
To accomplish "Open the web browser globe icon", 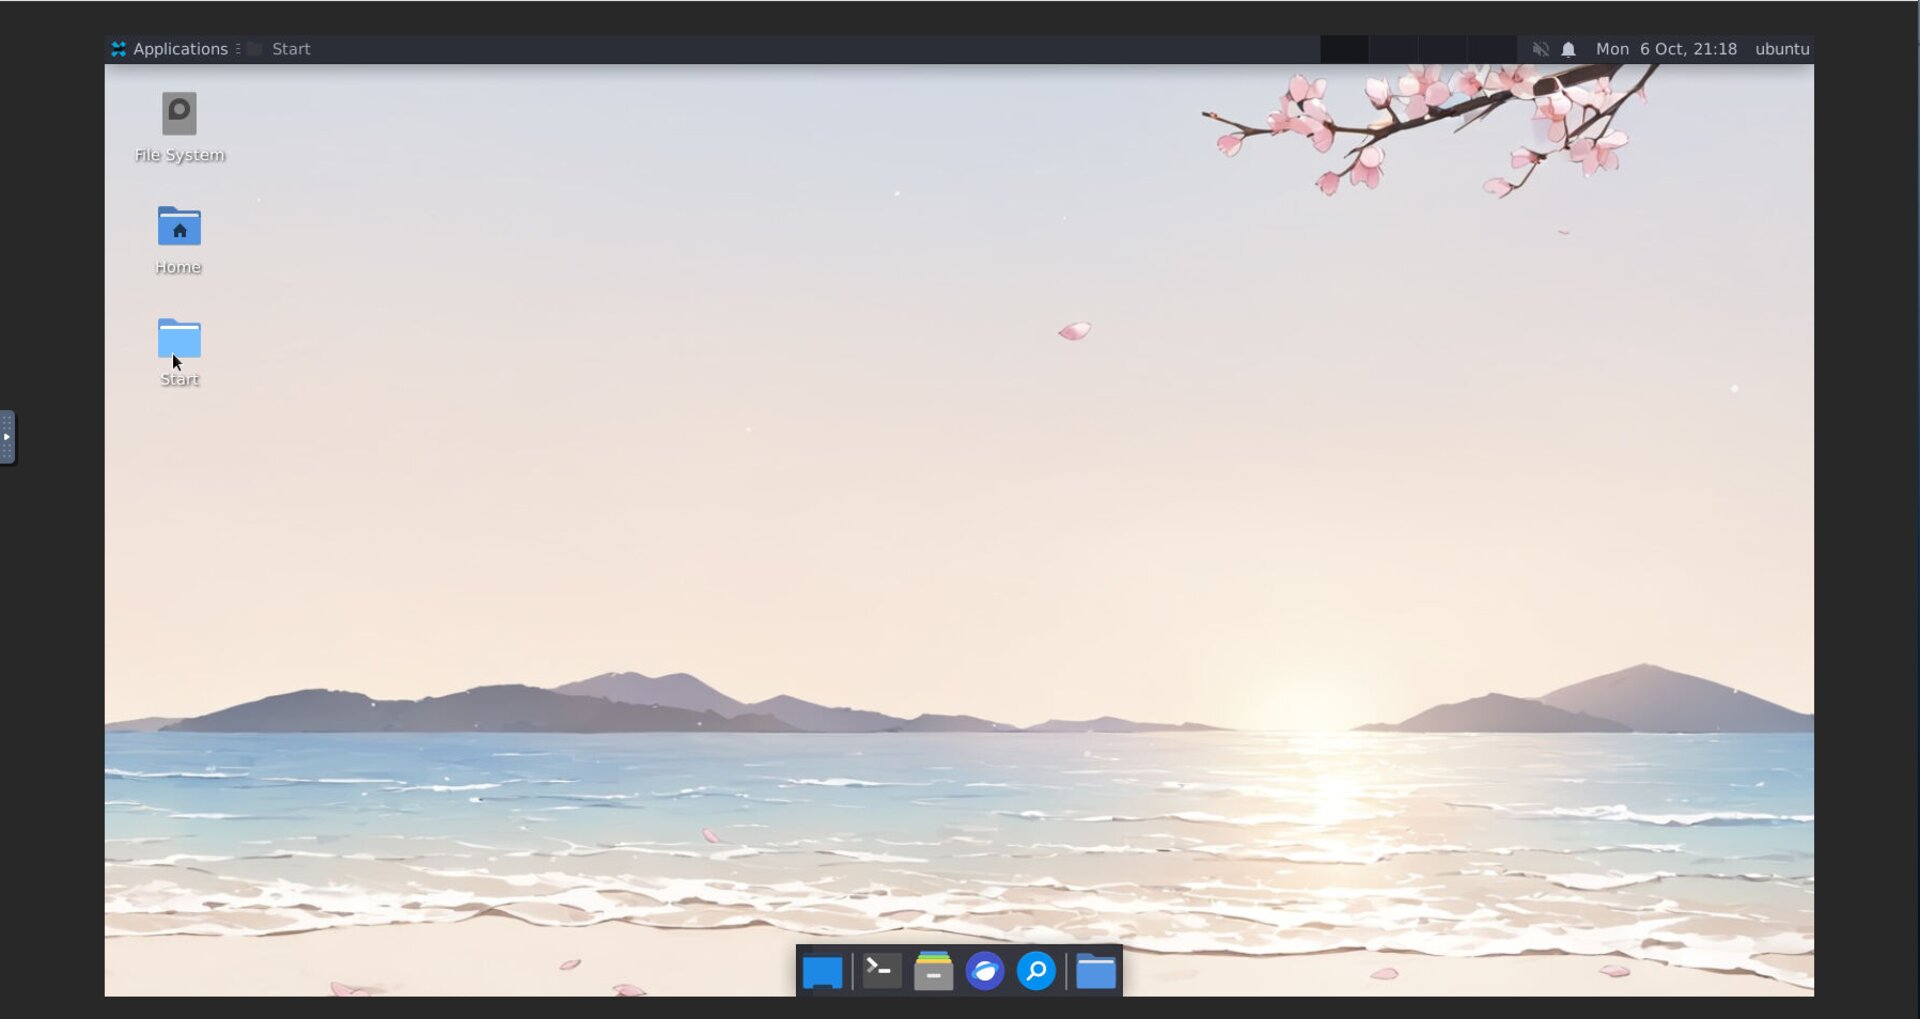I will (984, 971).
